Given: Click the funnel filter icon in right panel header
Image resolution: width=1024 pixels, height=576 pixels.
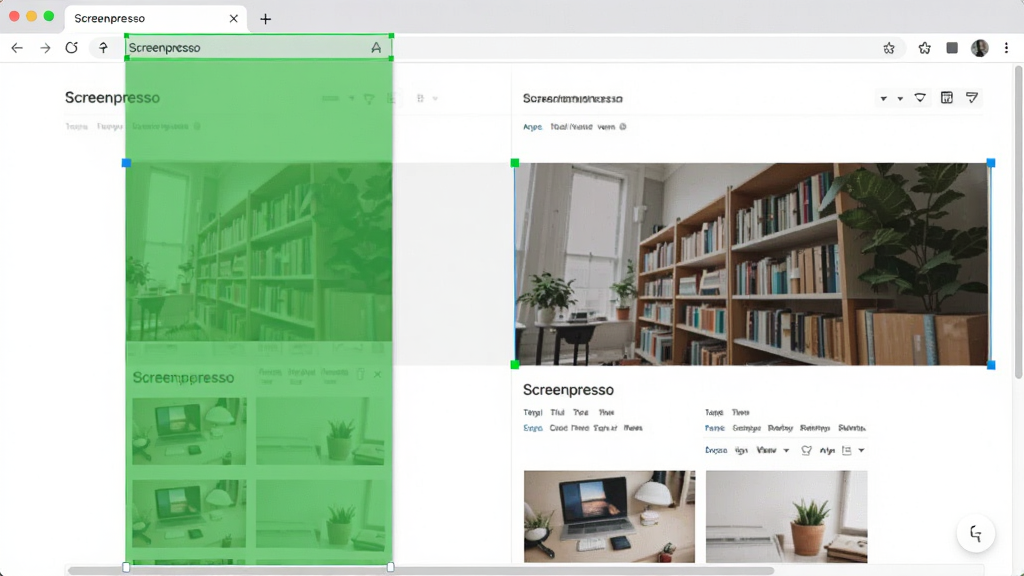Looking at the screenshot, I should pyautogui.click(x=920, y=98).
